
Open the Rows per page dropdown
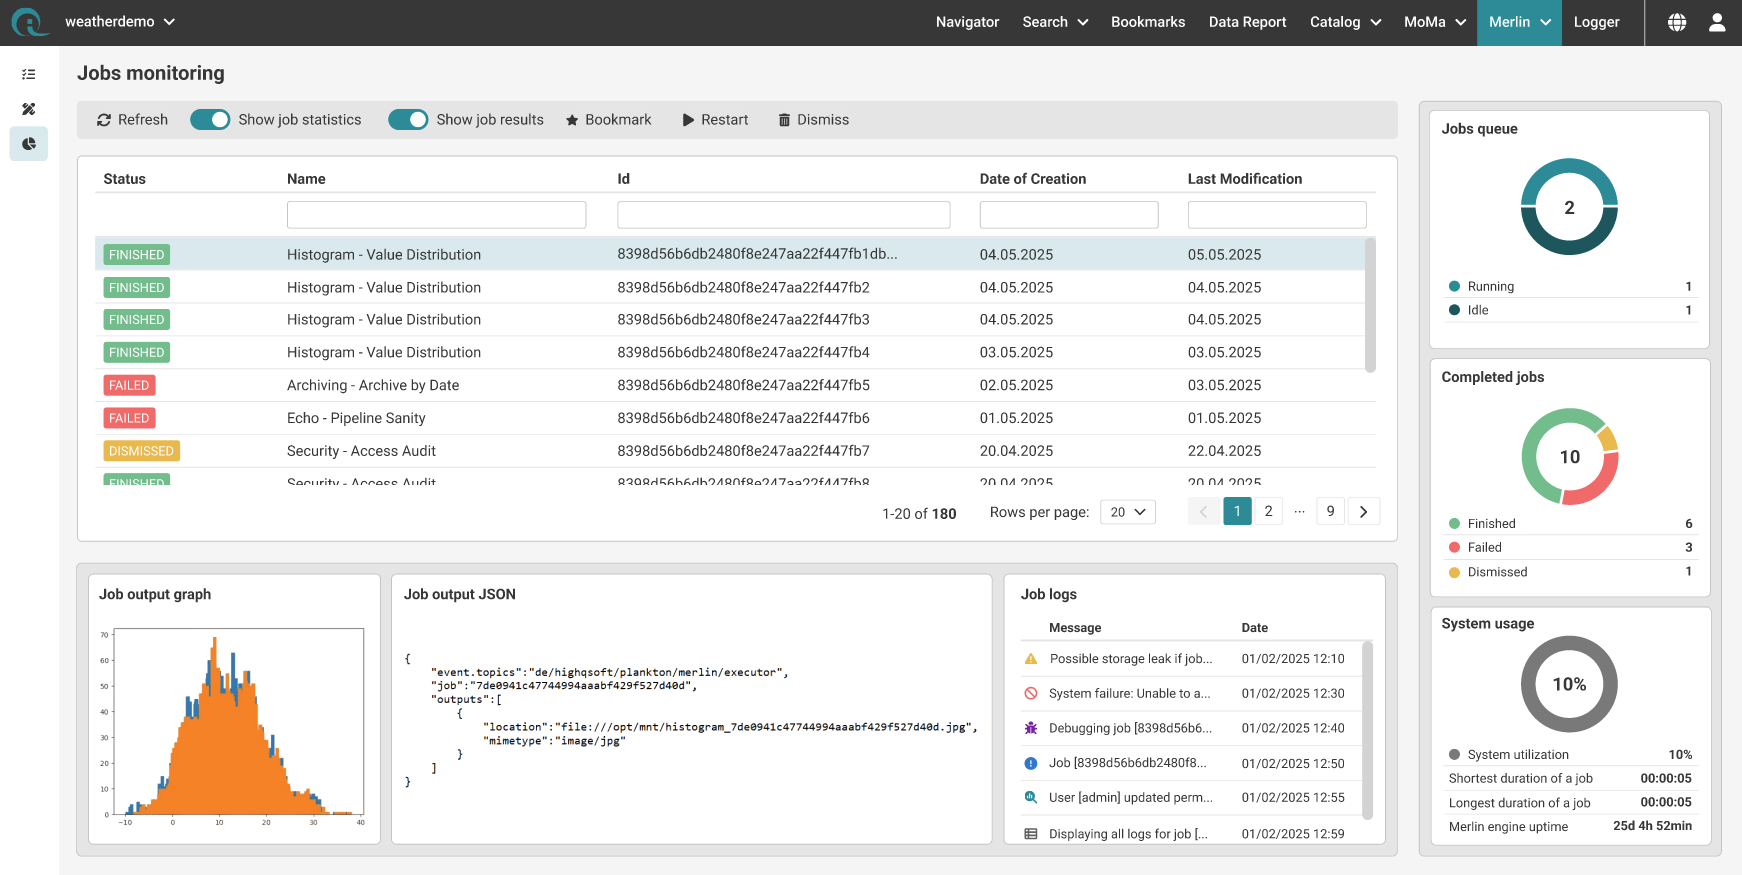click(x=1128, y=512)
